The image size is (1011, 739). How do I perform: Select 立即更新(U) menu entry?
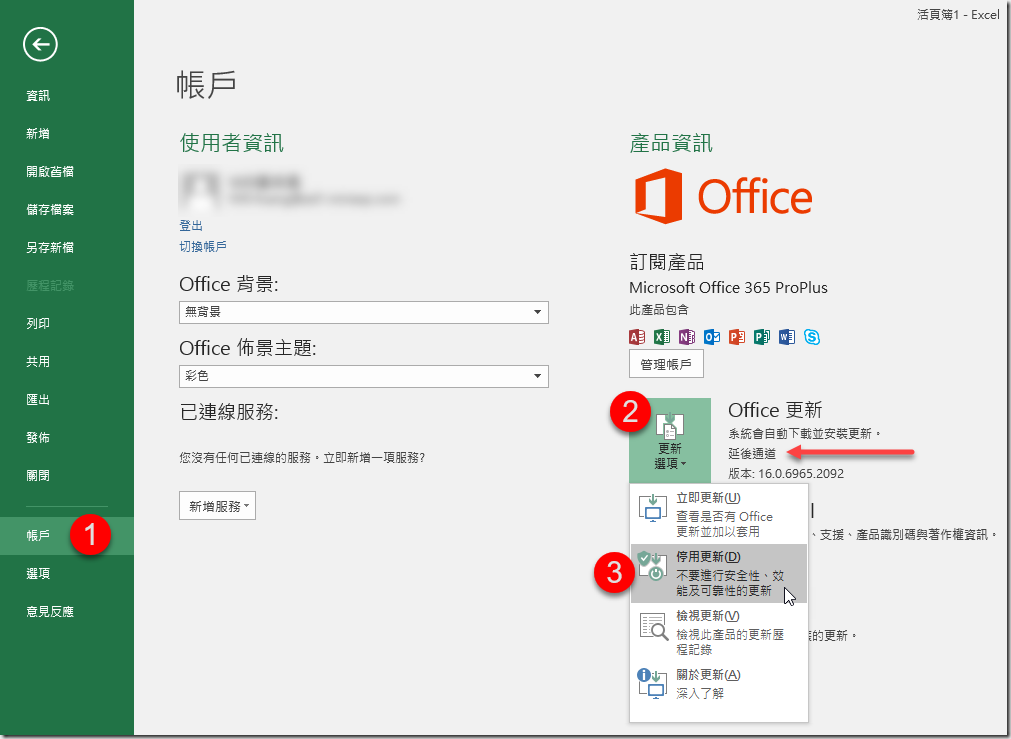[x=718, y=514]
